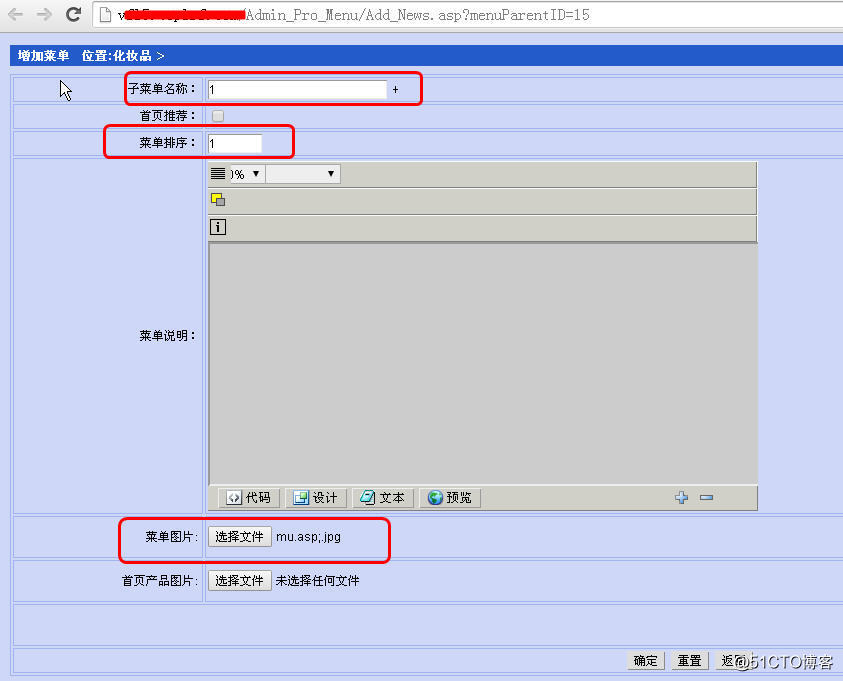843x681 pixels.
Task: Click the mu.asp;.jpg file name text
Action: tap(309, 536)
